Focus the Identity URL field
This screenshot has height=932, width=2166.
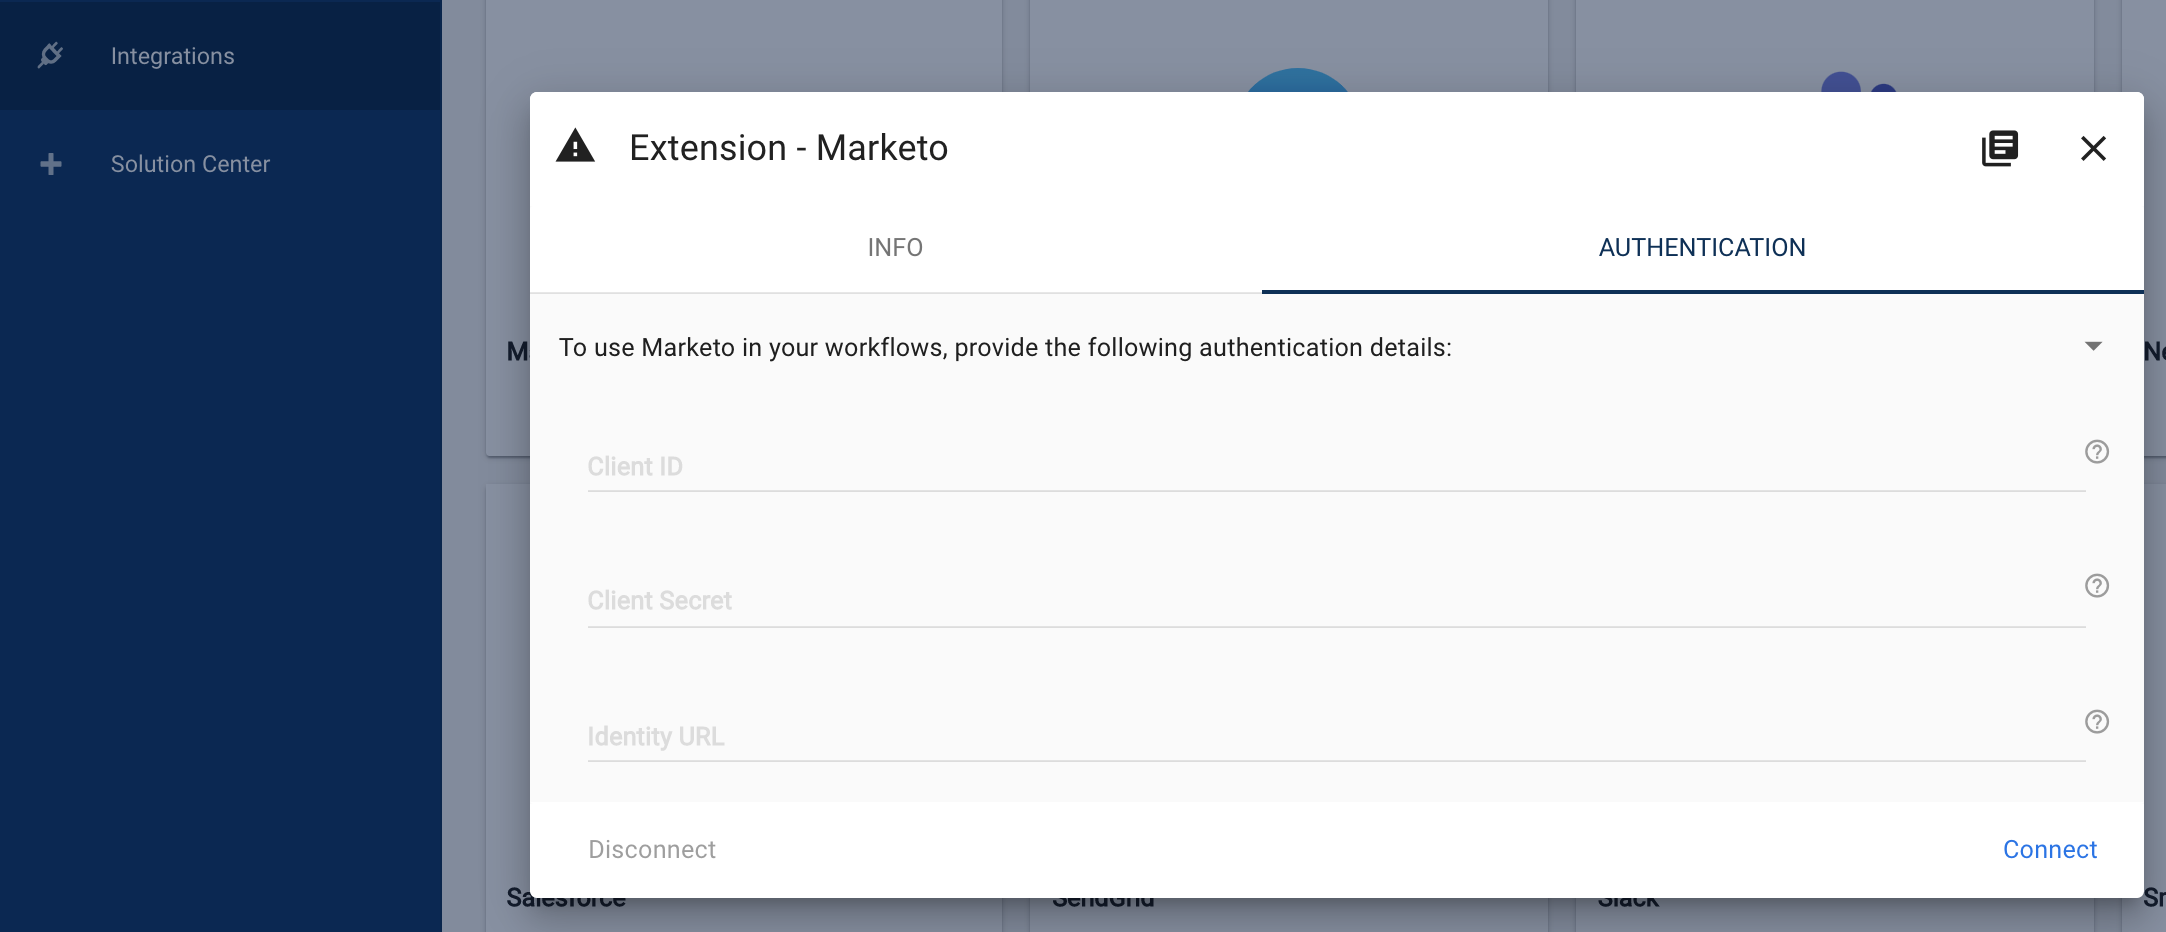1336,736
